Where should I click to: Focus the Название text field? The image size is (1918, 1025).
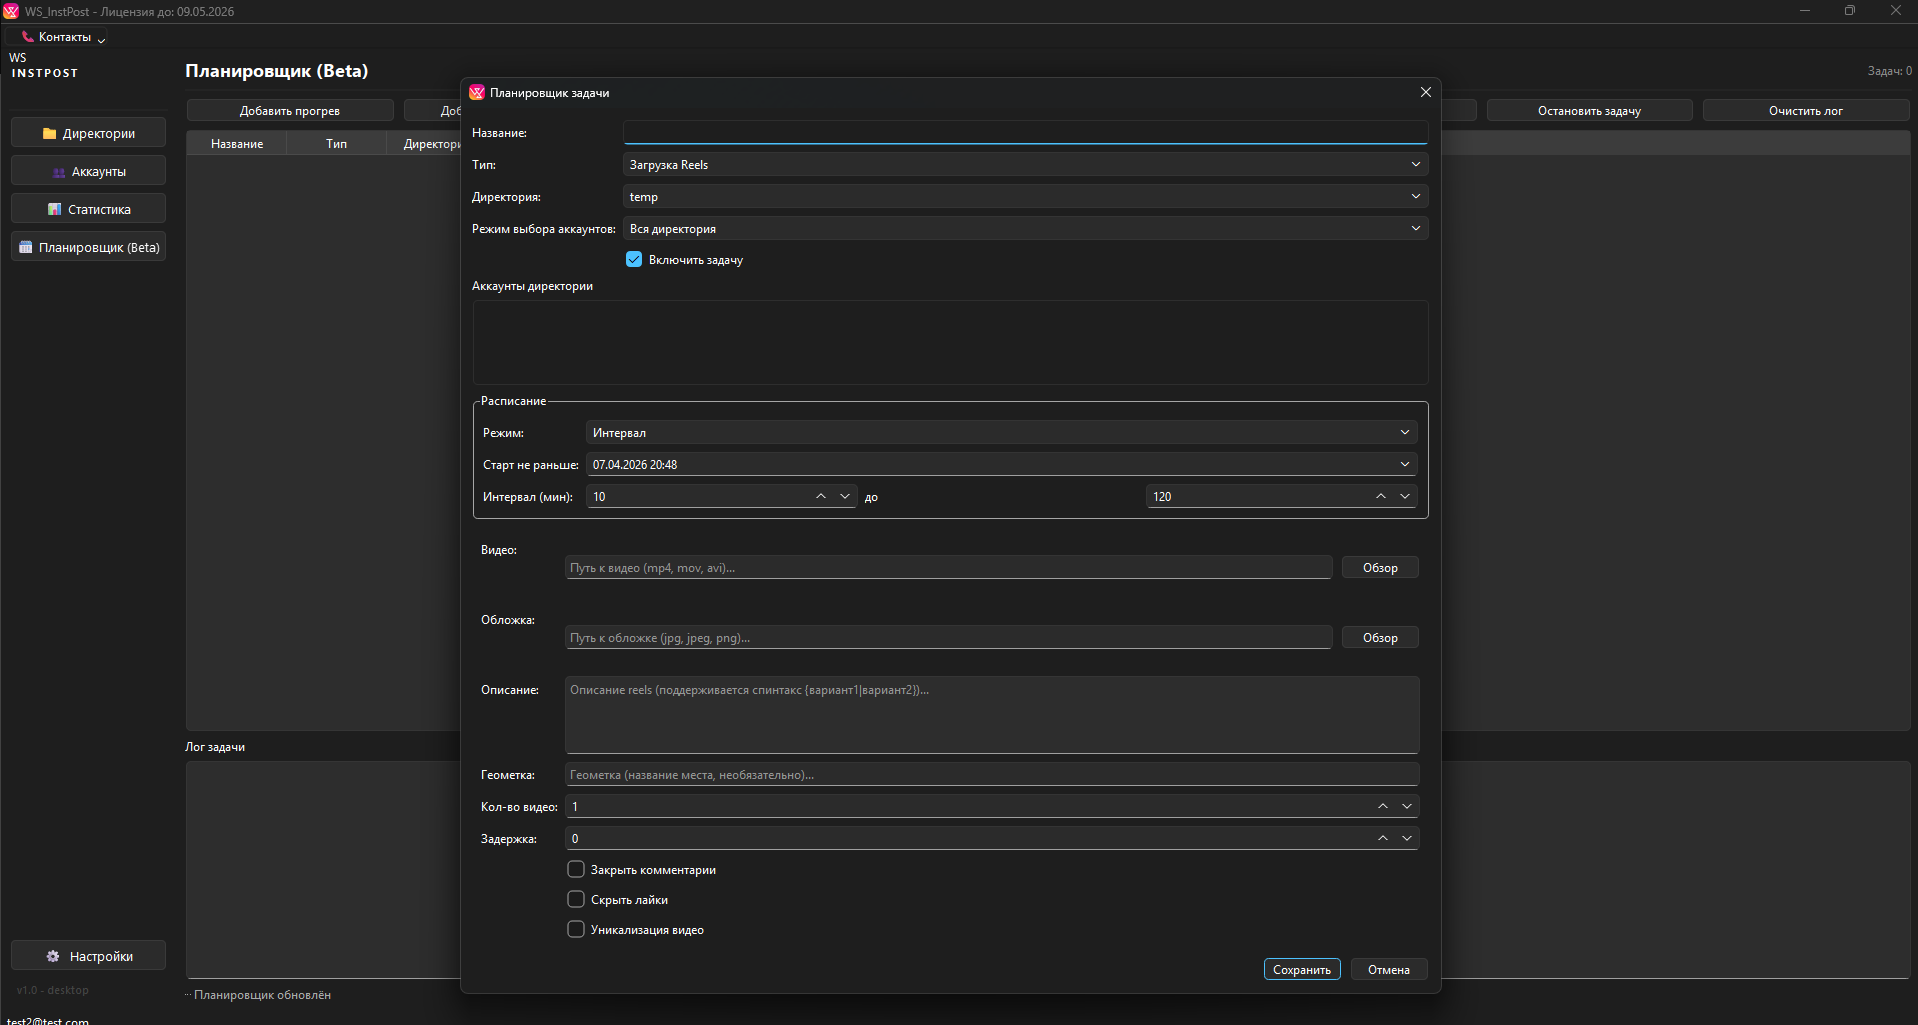(x=1024, y=133)
